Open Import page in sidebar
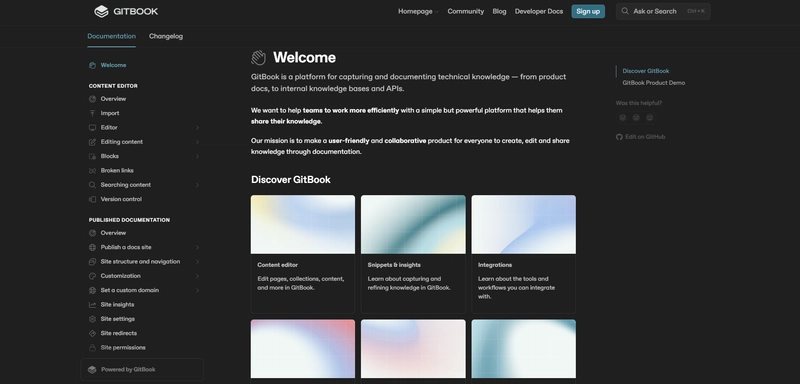Screen dimensions: 800x384 110,113
